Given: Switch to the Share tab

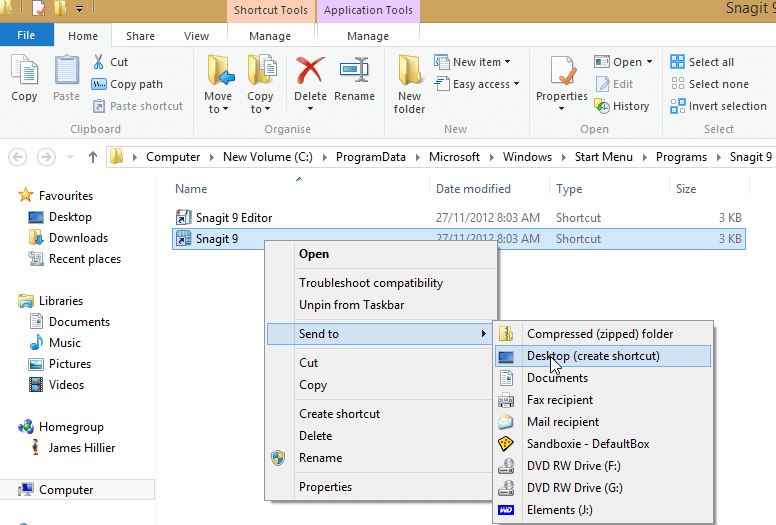Looking at the screenshot, I should [x=140, y=36].
